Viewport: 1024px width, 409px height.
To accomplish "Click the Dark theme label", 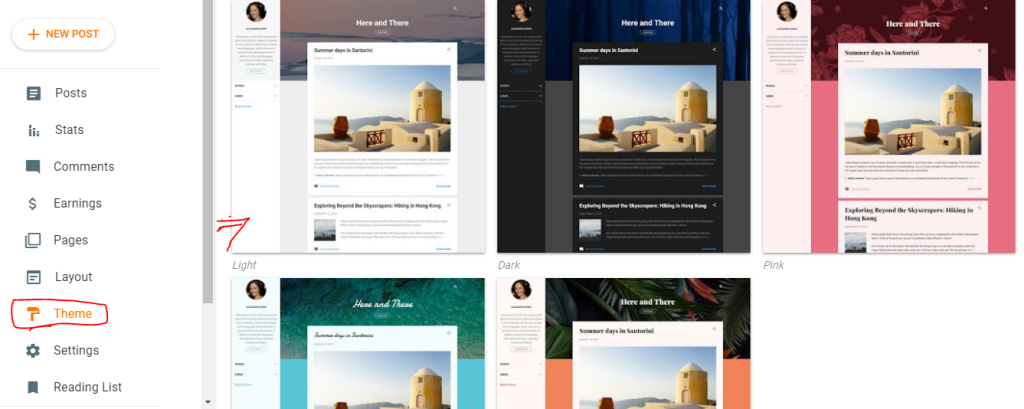I will click(509, 265).
